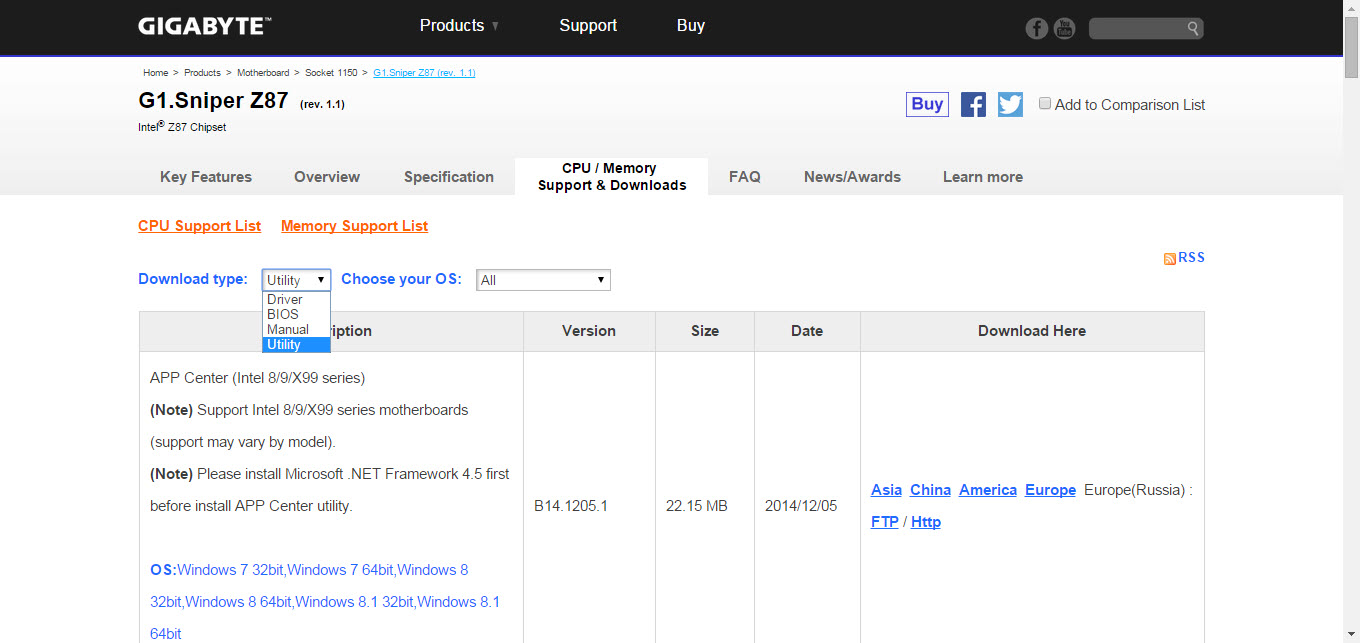
Task: Share product on Twitter
Action: [1011, 104]
